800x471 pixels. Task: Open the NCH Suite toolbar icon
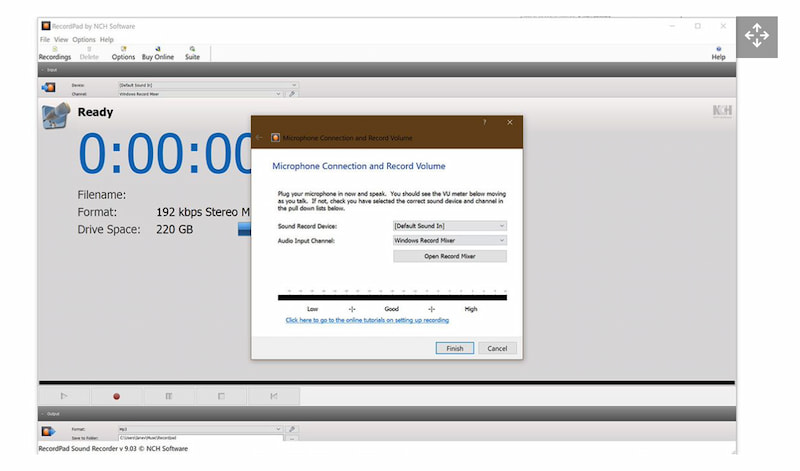point(192,52)
